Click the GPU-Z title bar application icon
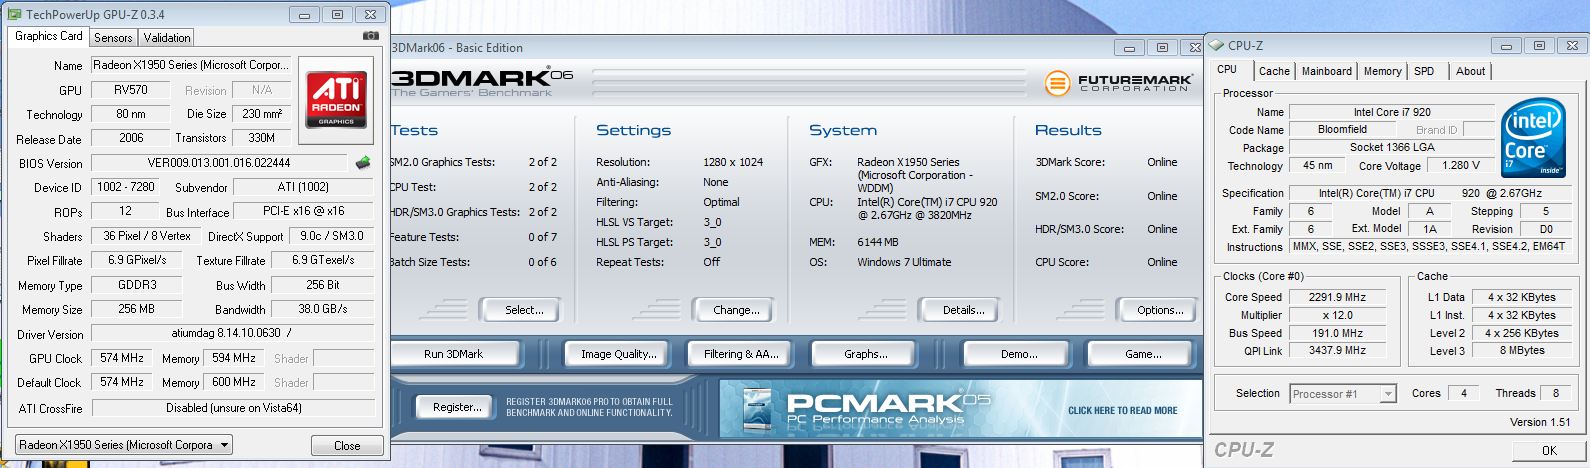Viewport: 1590px width, 468px height. coord(14,14)
